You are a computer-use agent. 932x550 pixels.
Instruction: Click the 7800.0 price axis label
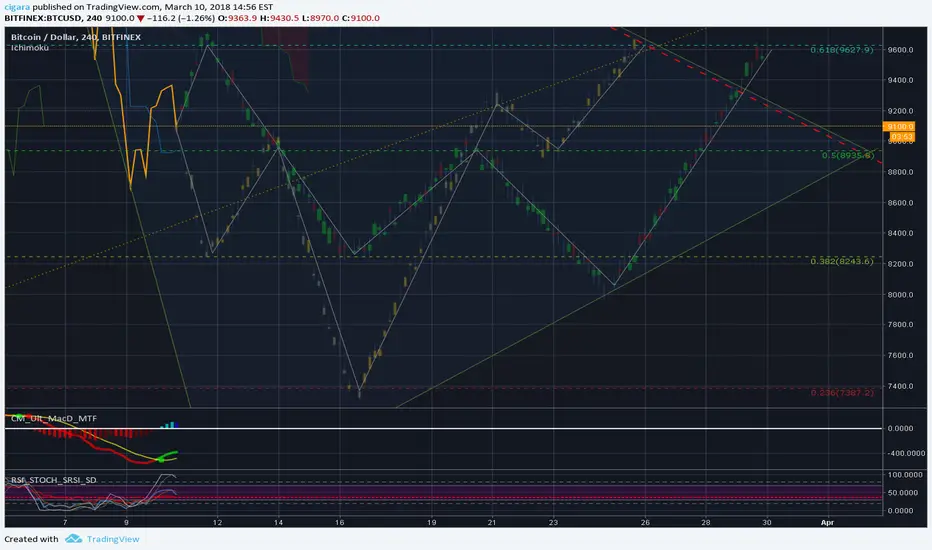click(900, 325)
